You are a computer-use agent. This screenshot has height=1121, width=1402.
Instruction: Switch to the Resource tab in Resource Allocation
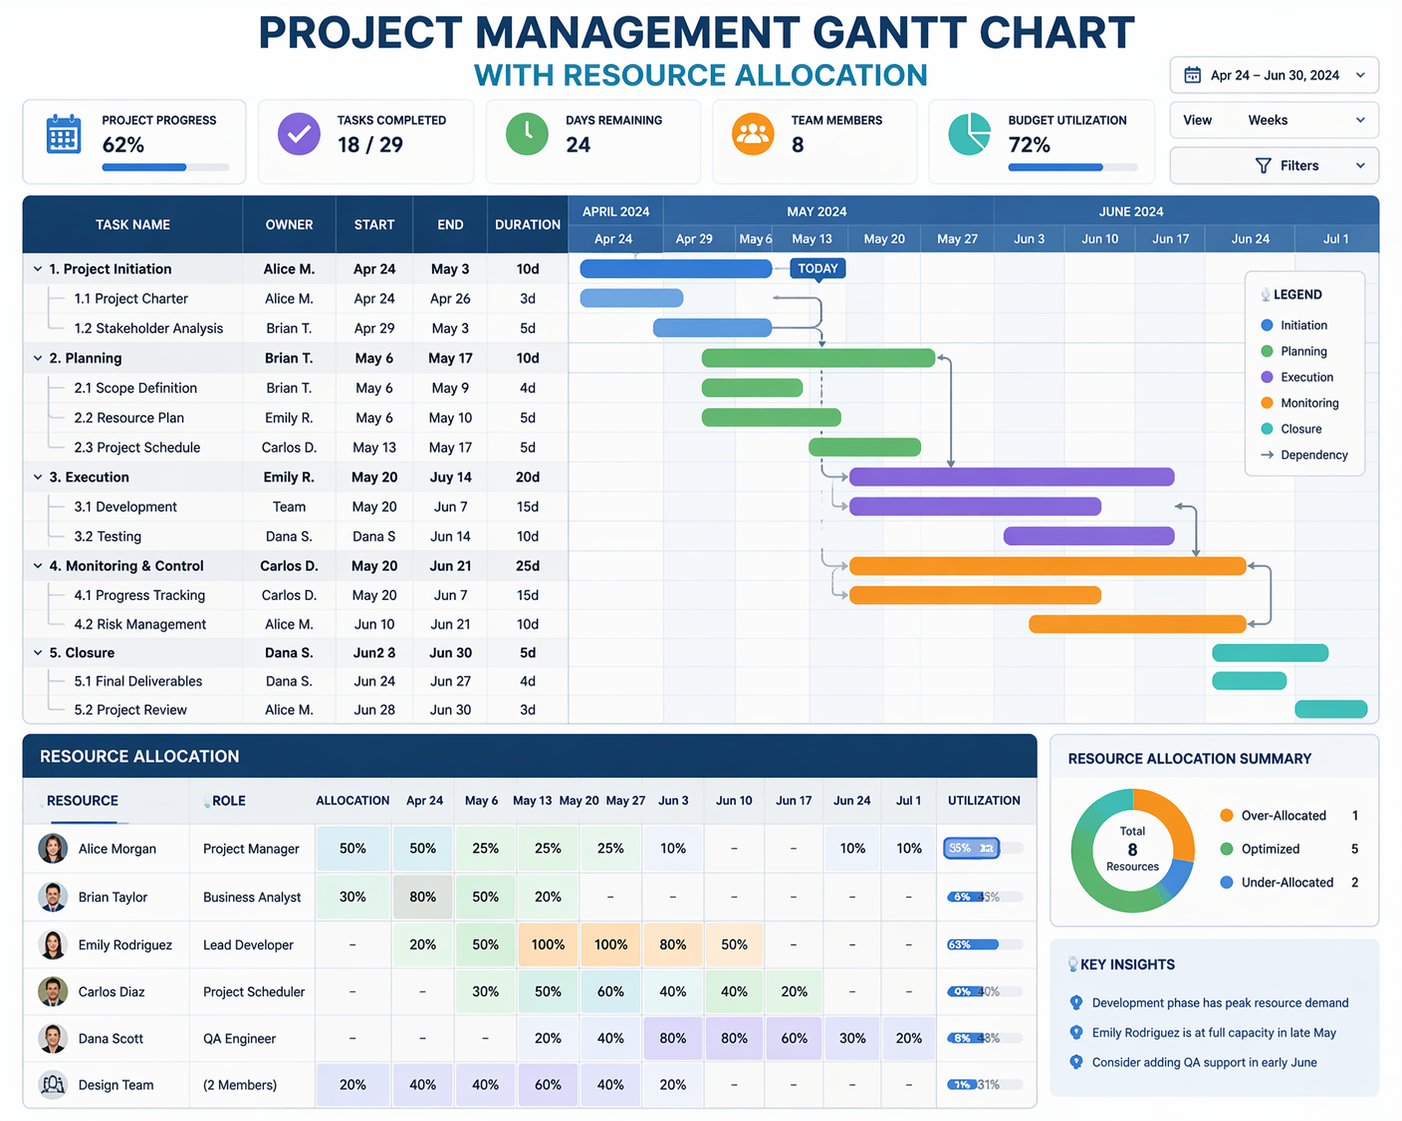tap(82, 800)
